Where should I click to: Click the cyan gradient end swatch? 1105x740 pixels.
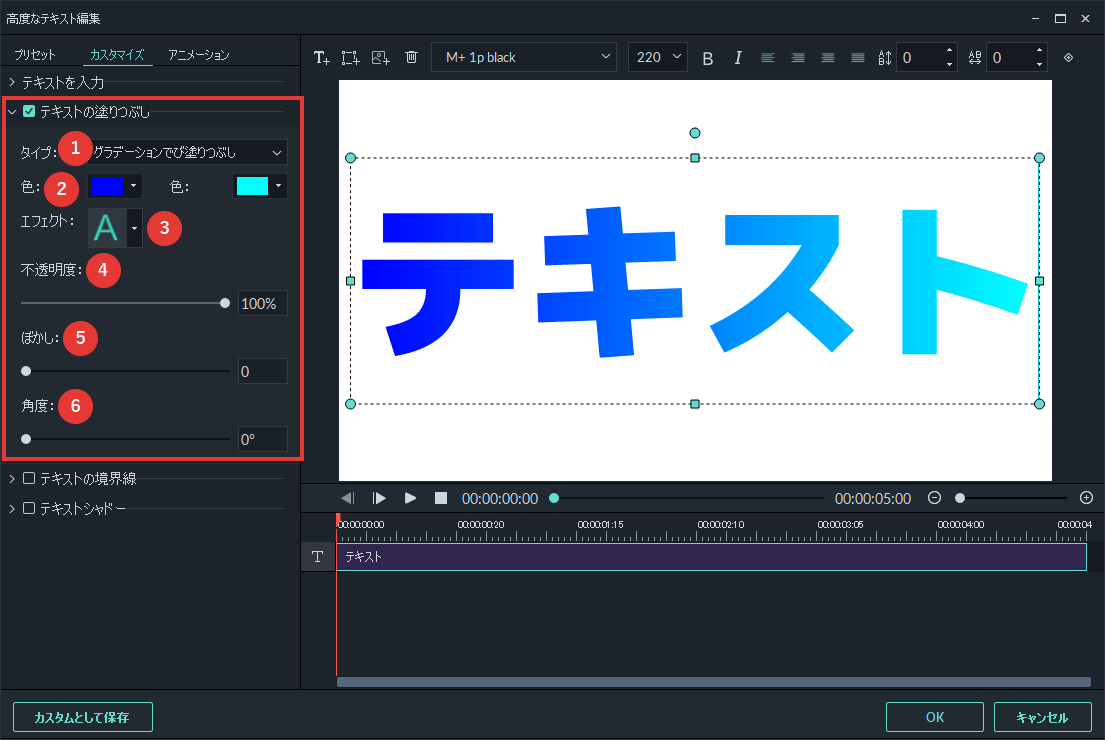(x=252, y=186)
